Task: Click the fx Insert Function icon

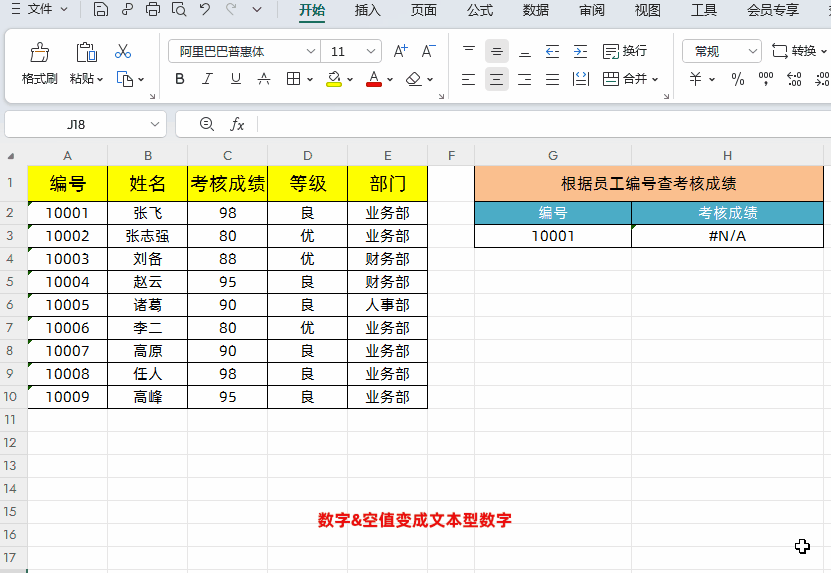Action: (237, 125)
